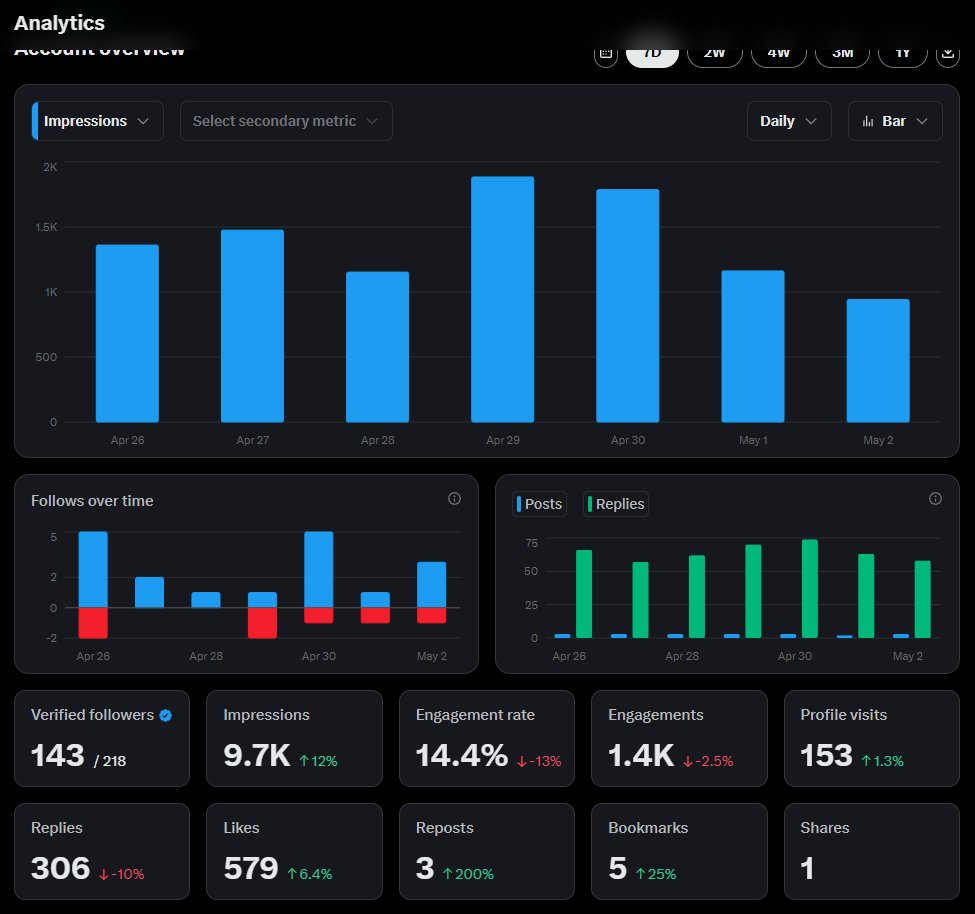Open the Shares card
Screen dimensions: 975x914
click(872, 852)
